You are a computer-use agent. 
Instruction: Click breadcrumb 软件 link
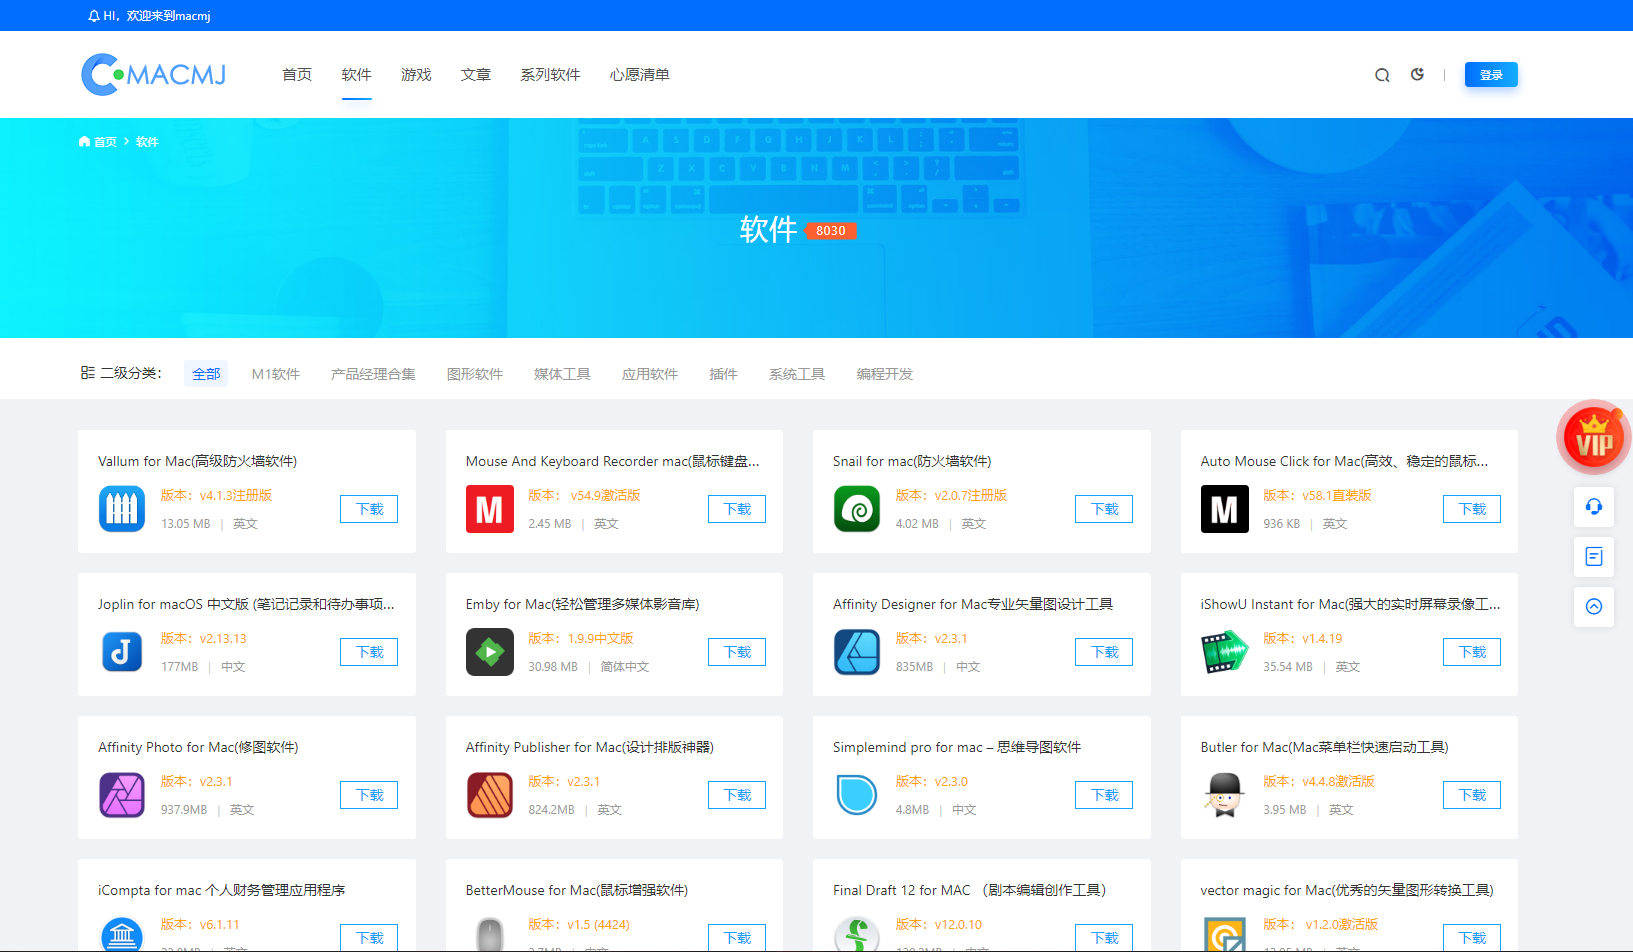click(x=147, y=142)
